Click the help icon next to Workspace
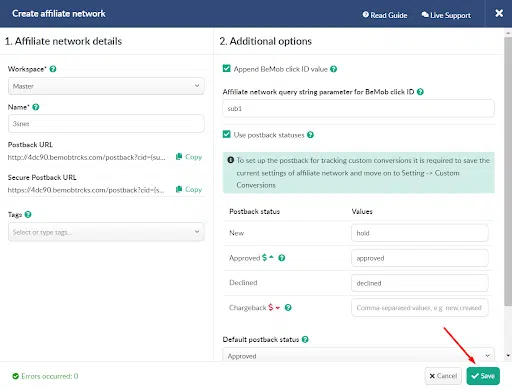512x389 pixels. (x=53, y=69)
